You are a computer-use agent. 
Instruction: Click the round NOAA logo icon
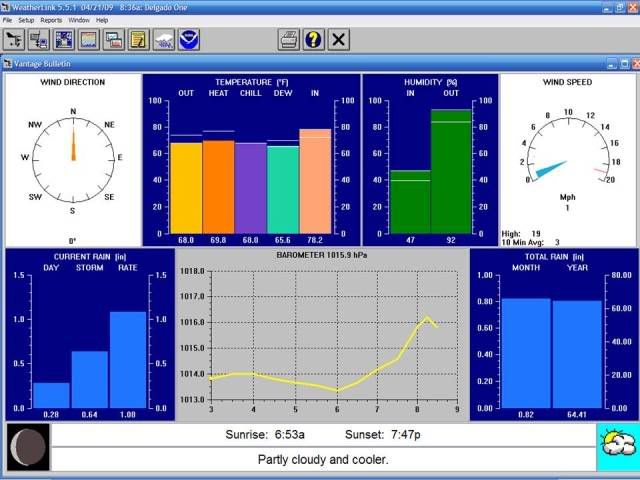(189, 40)
